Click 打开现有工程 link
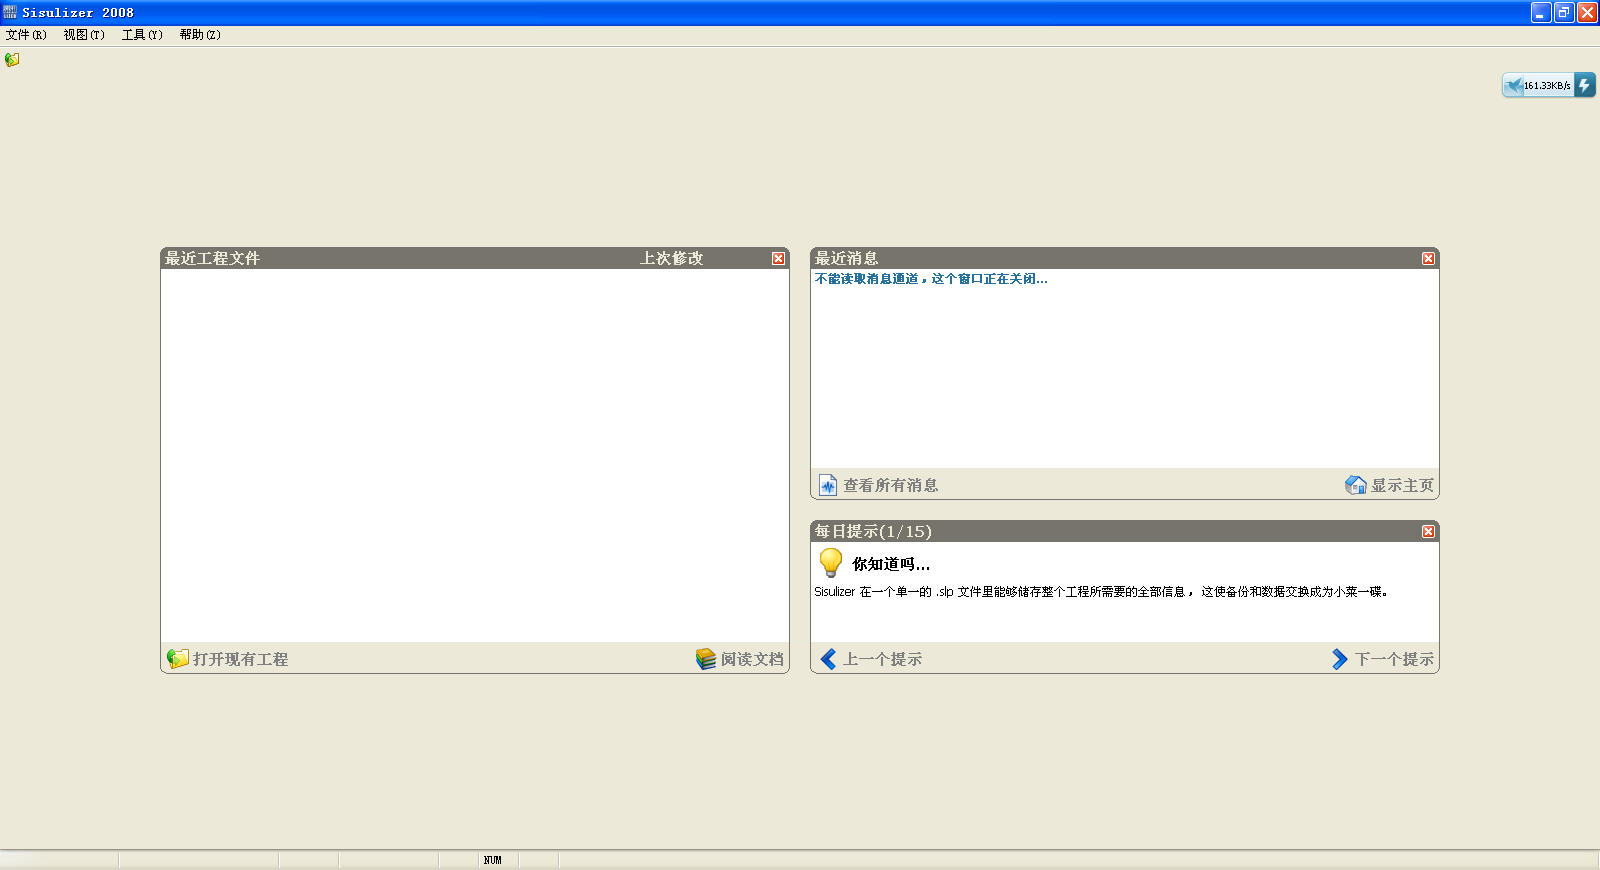Viewport: 1600px width, 870px height. [240, 659]
